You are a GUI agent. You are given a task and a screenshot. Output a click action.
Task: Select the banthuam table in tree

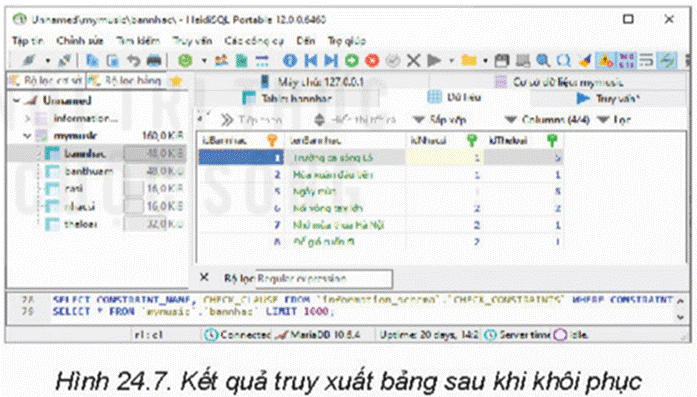pyautogui.click(x=88, y=171)
